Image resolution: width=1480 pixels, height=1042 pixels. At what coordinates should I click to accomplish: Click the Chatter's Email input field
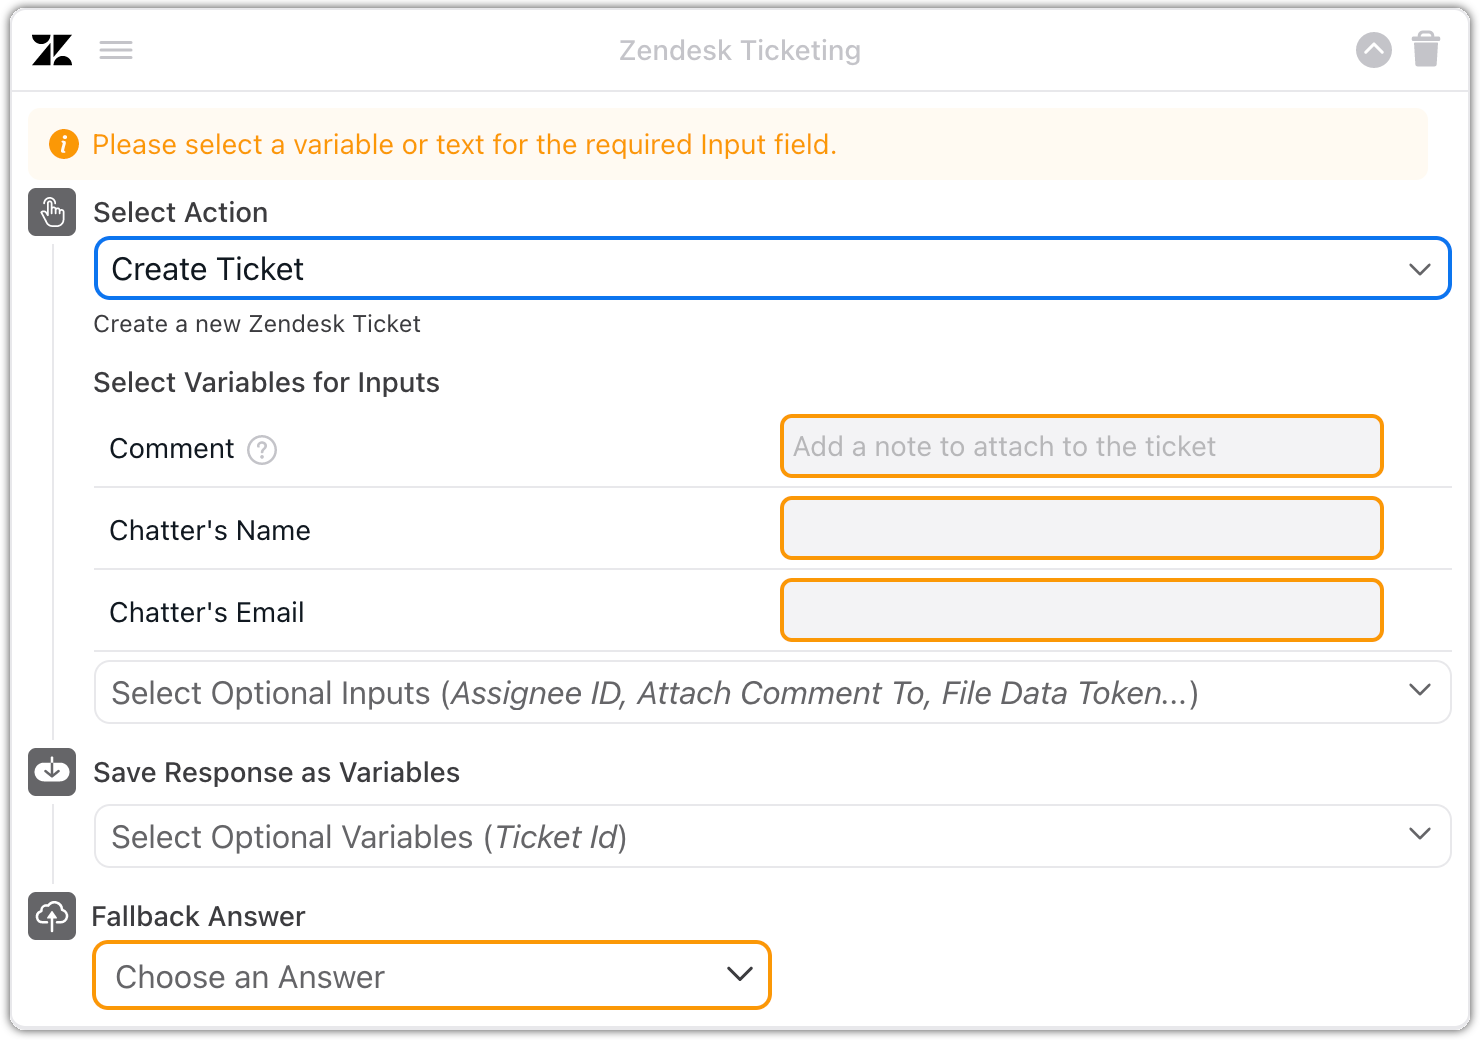click(x=1081, y=610)
